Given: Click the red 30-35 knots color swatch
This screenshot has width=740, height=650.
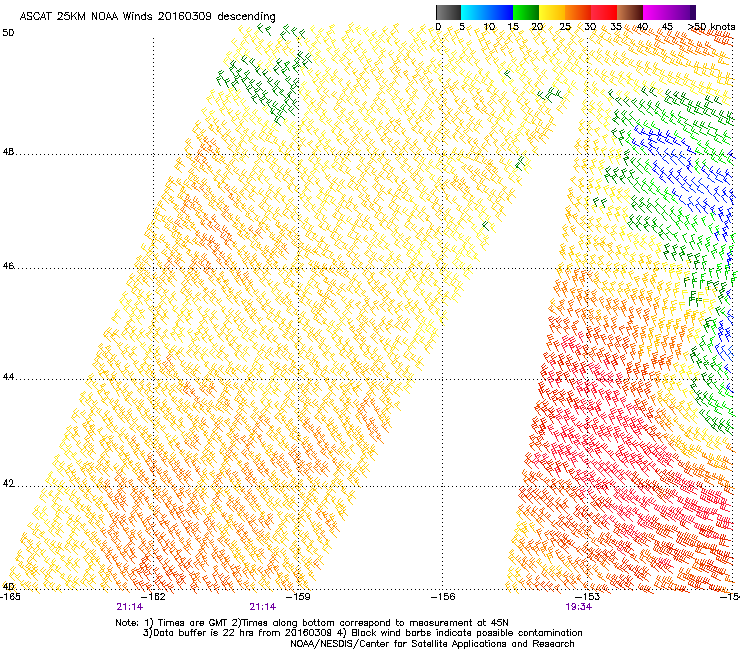Looking at the screenshot, I should point(604,12).
